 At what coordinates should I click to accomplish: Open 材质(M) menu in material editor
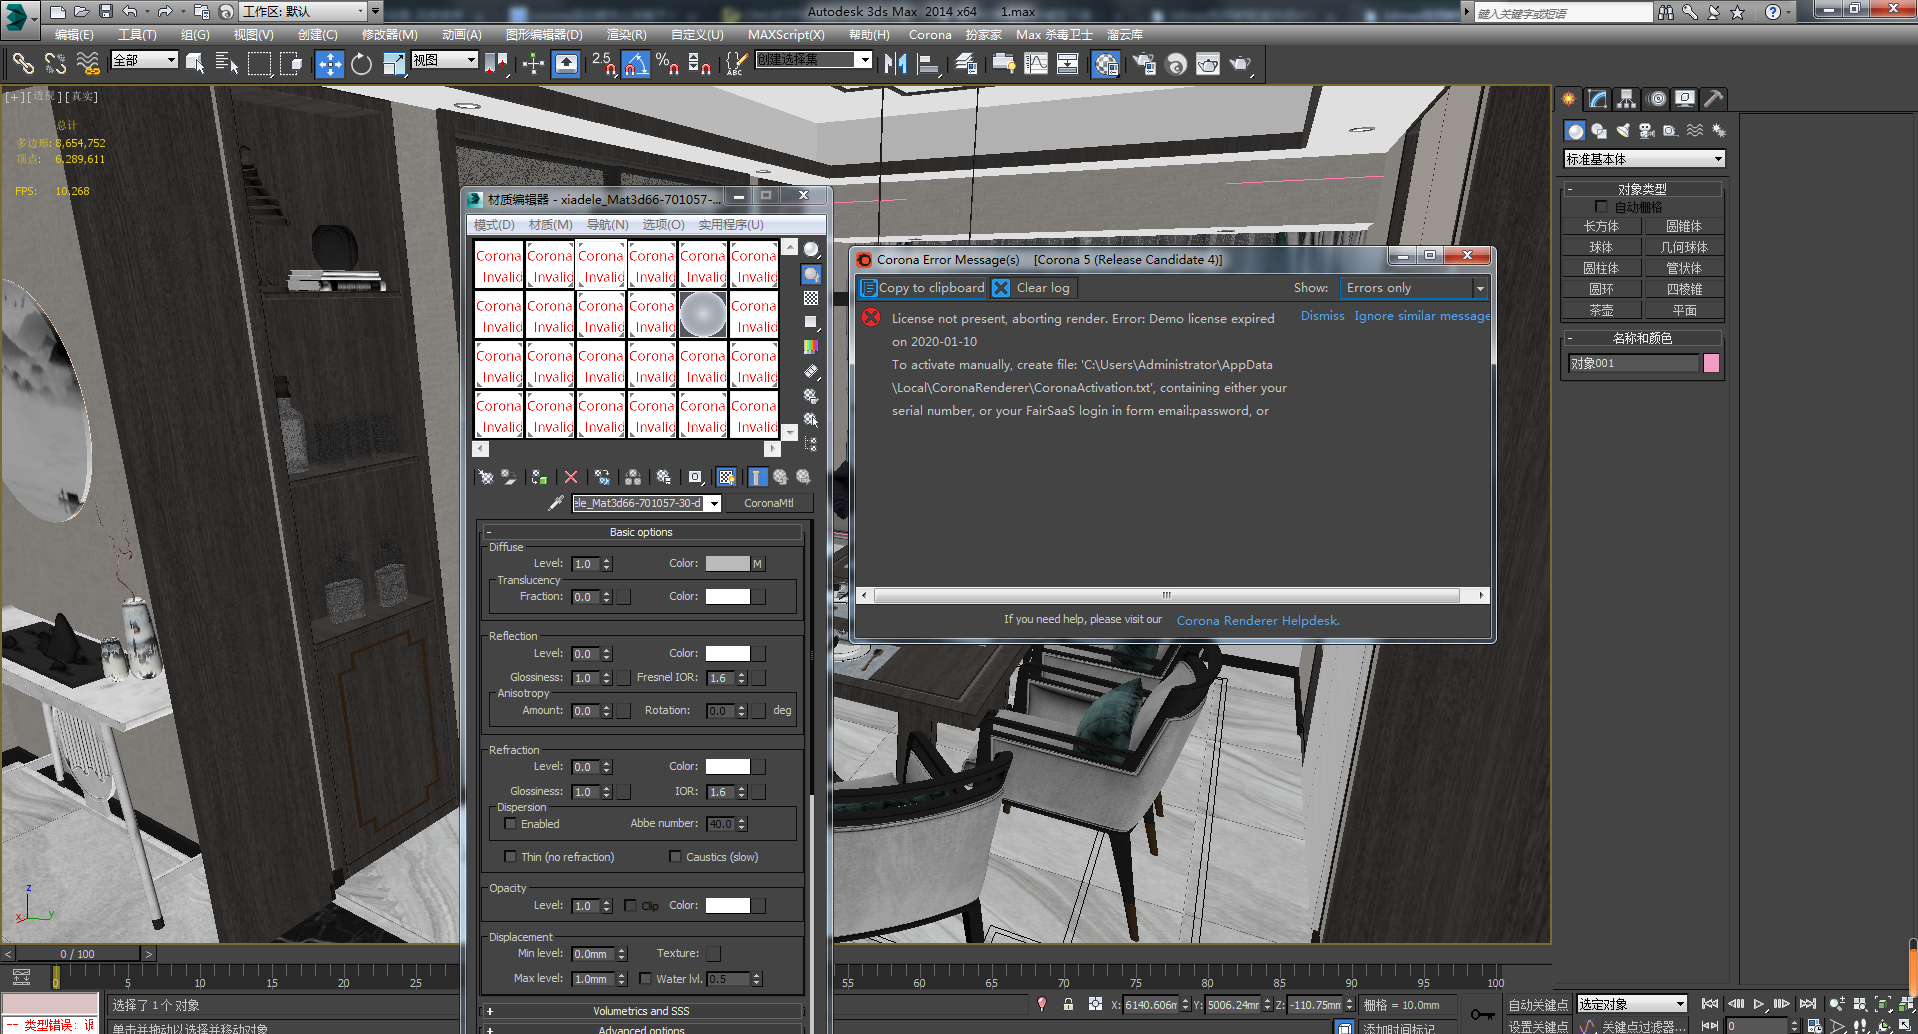pos(550,225)
